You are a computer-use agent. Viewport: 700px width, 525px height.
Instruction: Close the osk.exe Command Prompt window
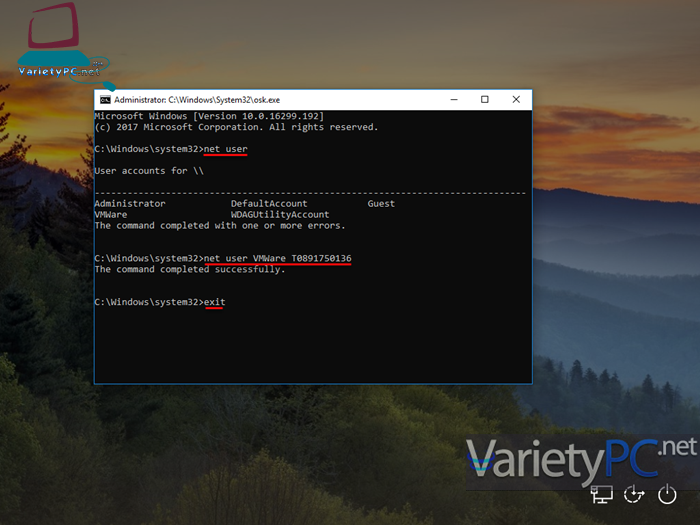point(516,100)
